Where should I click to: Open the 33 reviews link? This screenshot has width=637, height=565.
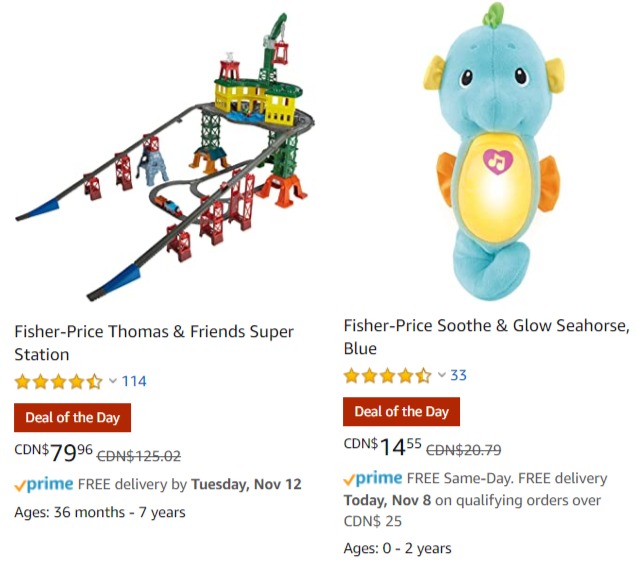coord(459,375)
